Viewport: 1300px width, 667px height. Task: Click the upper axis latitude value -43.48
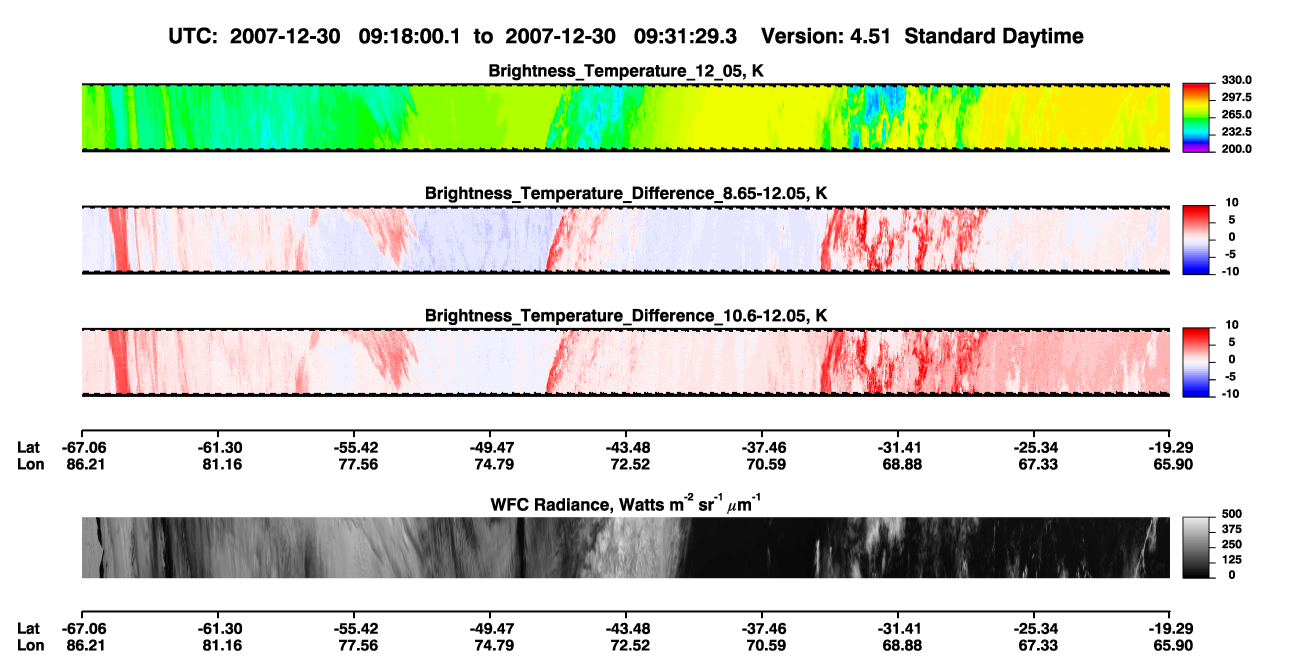tap(626, 447)
